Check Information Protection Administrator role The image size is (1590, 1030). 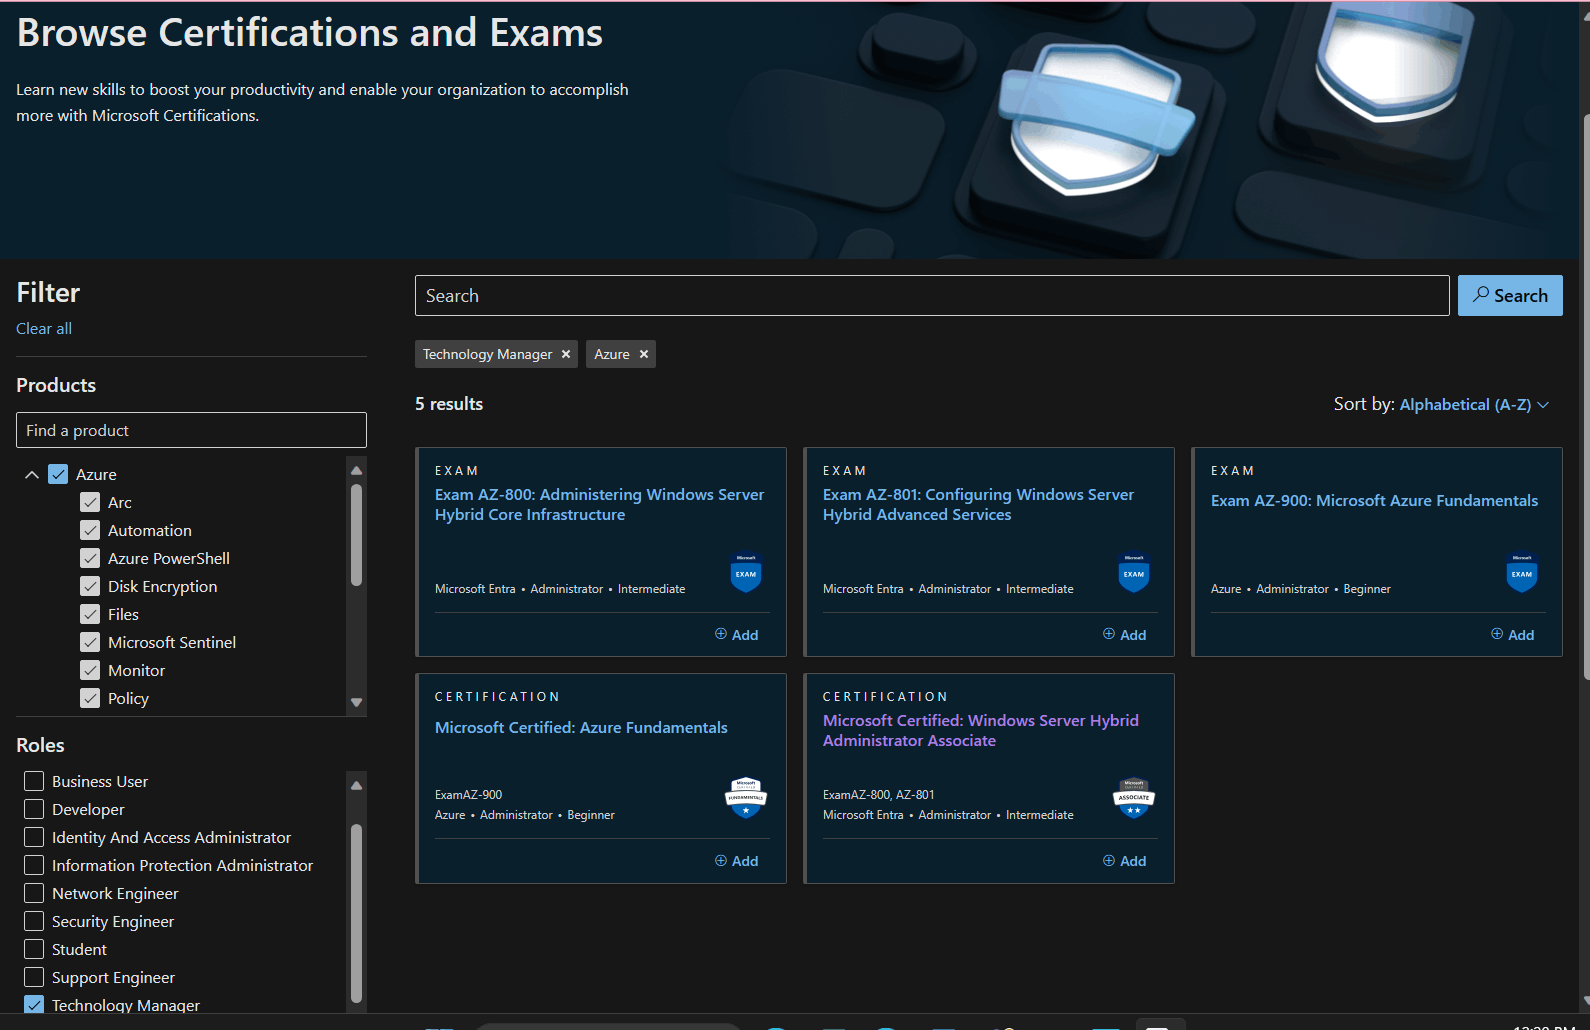(34, 865)
